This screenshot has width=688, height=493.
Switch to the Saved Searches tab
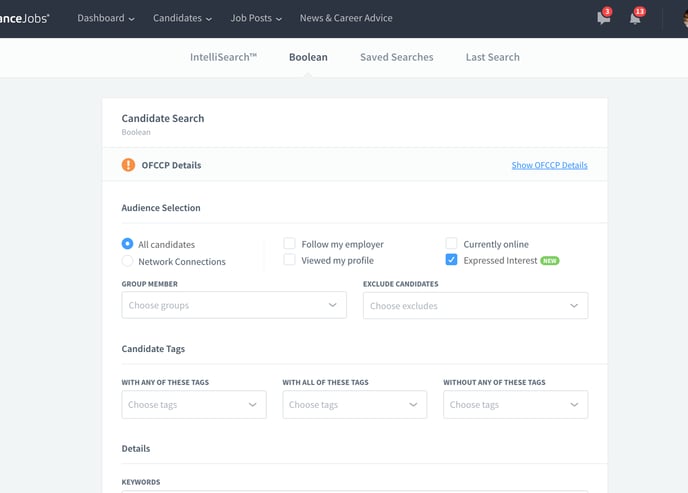397,57
